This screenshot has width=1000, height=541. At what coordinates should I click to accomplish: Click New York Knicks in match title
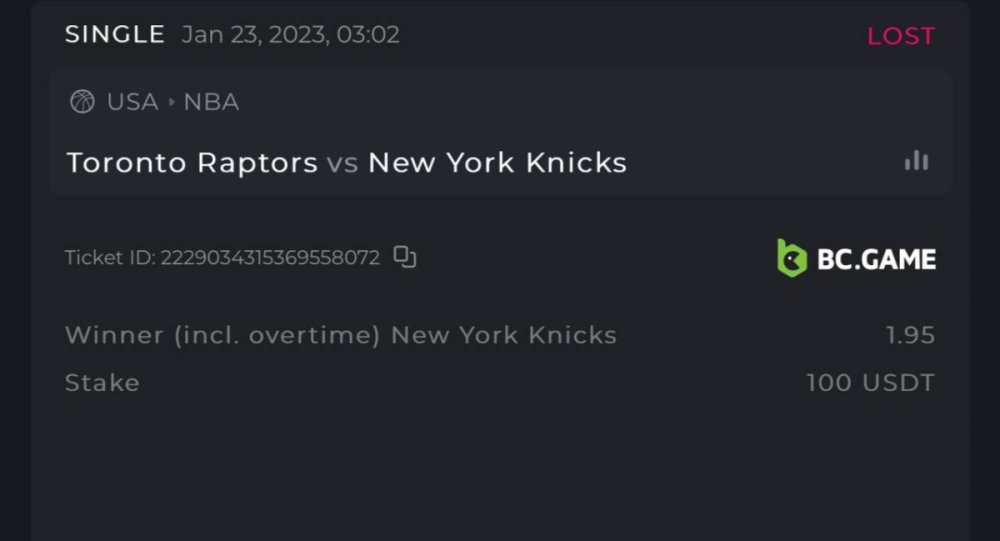coord(497,162)
